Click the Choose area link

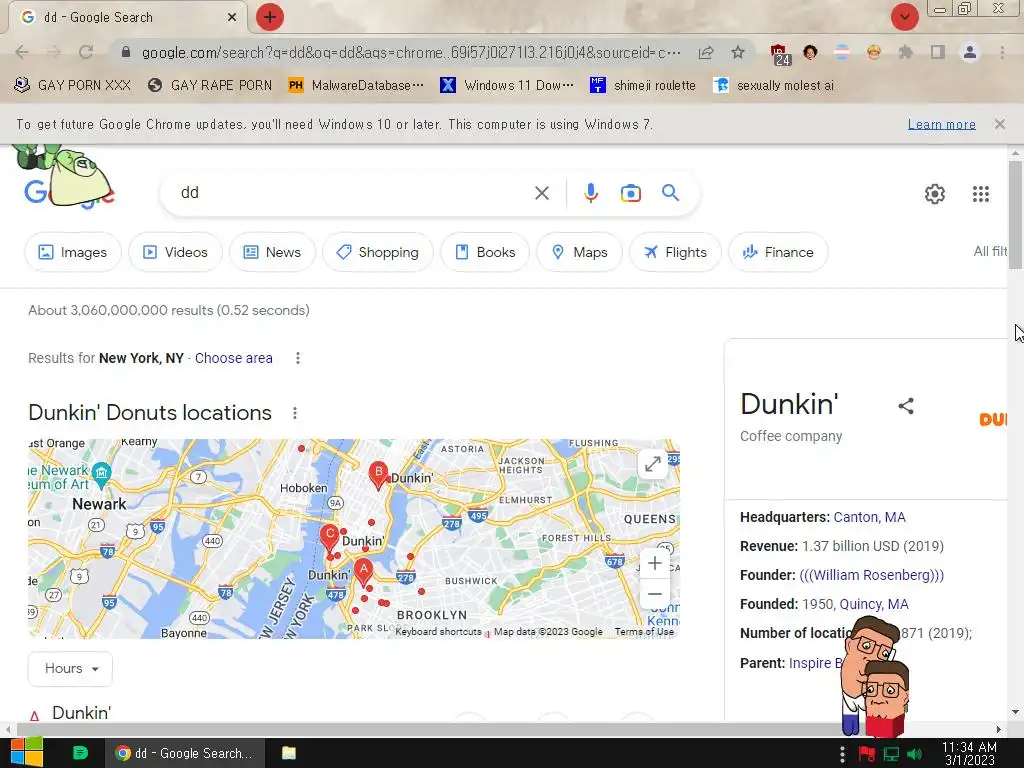click(233, 358)
